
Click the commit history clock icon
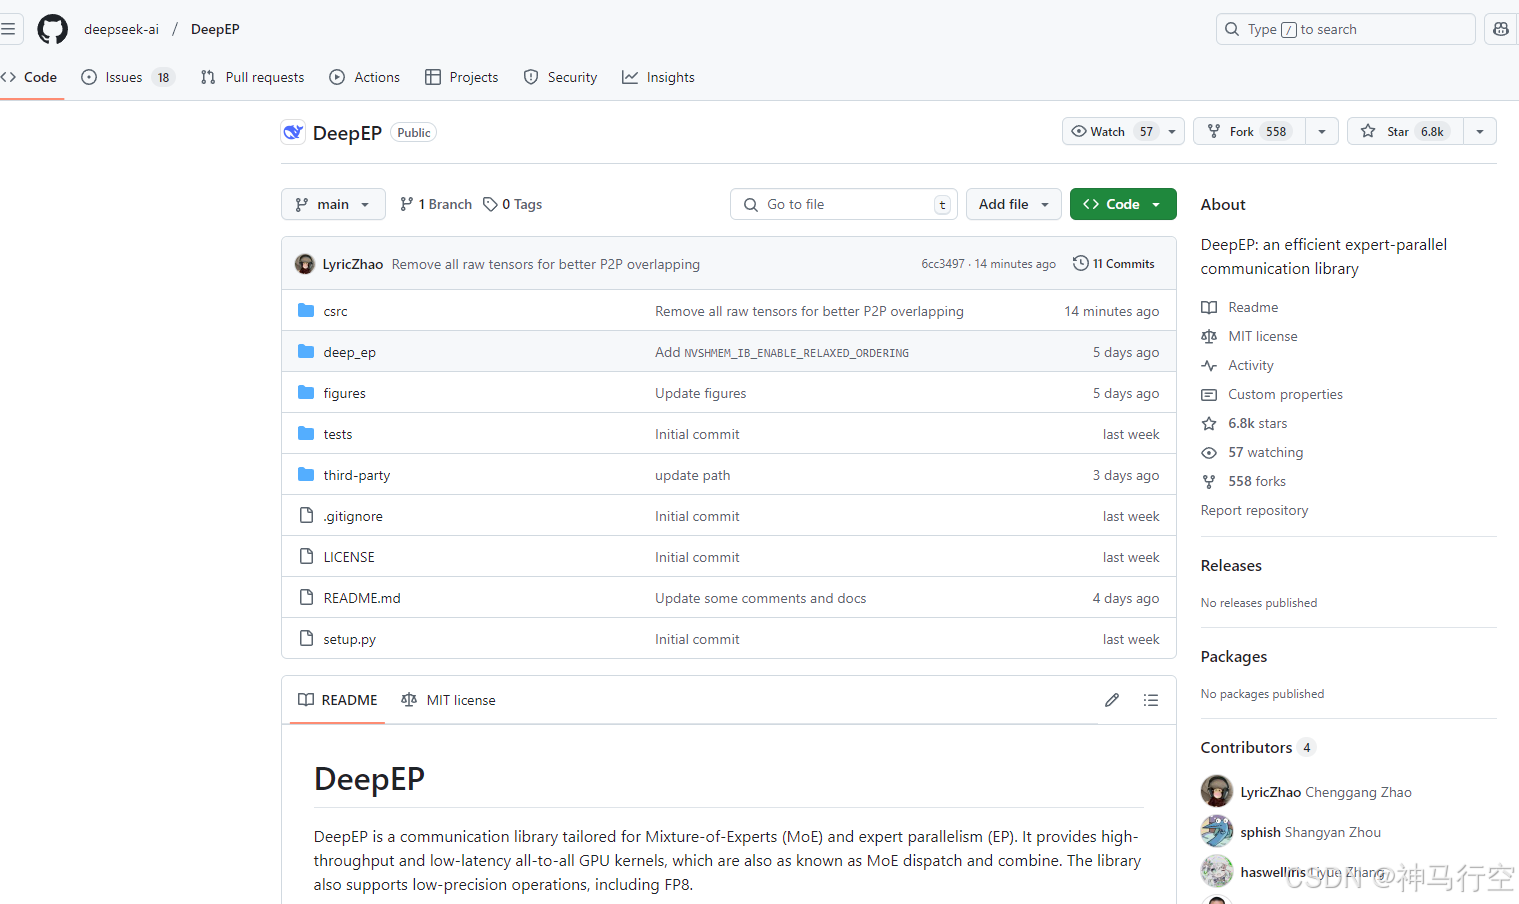(x=1081, y=263)
